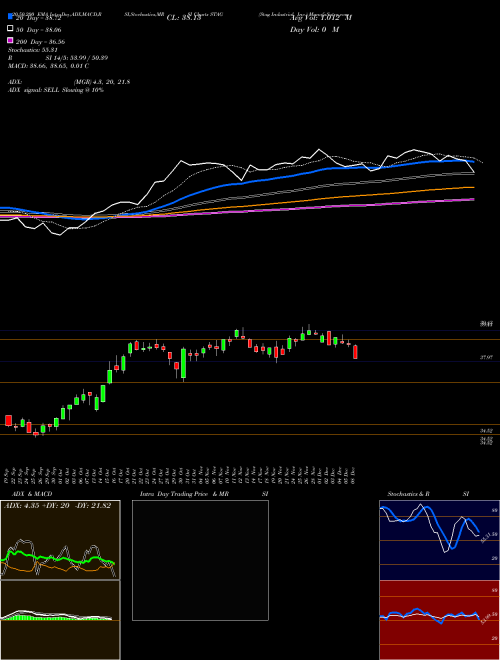500x660 pixels.
Task: Open the blue Stochastics mini chart
Action: 439,540
